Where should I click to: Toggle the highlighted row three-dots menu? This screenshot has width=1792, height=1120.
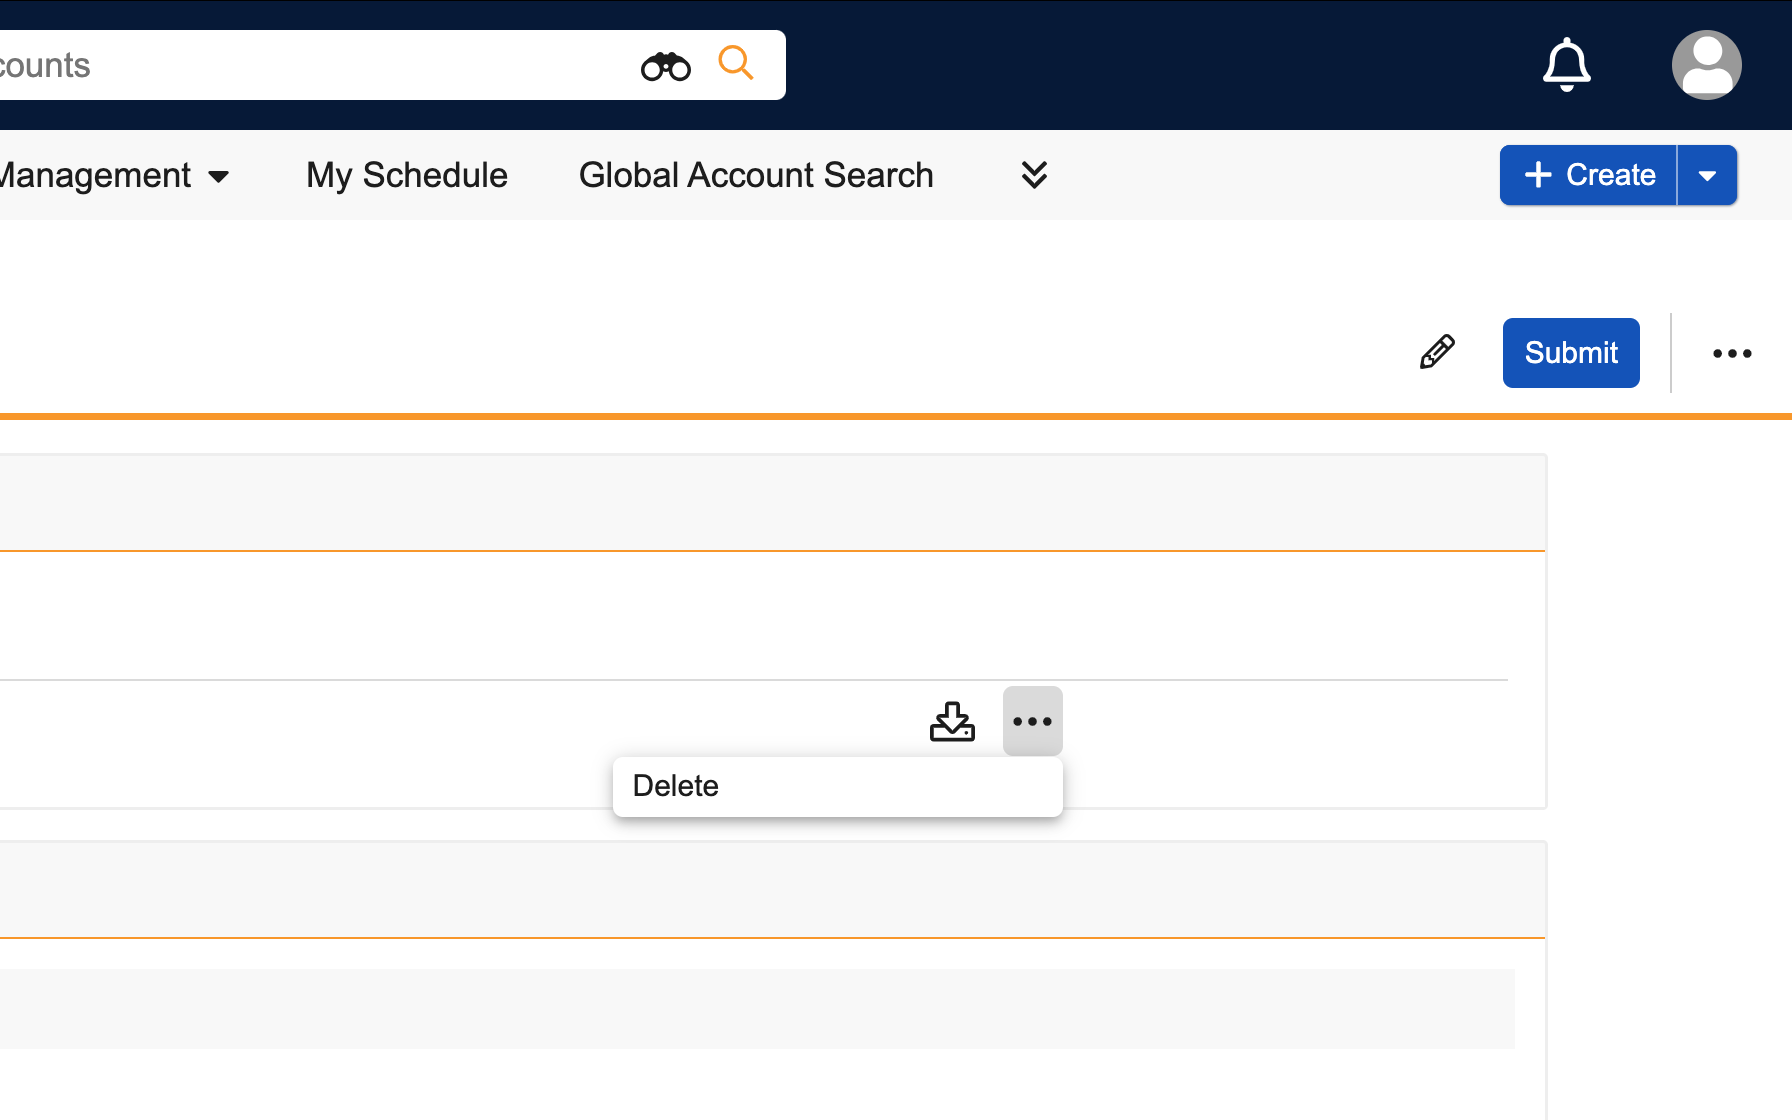tap(1032, 721)
